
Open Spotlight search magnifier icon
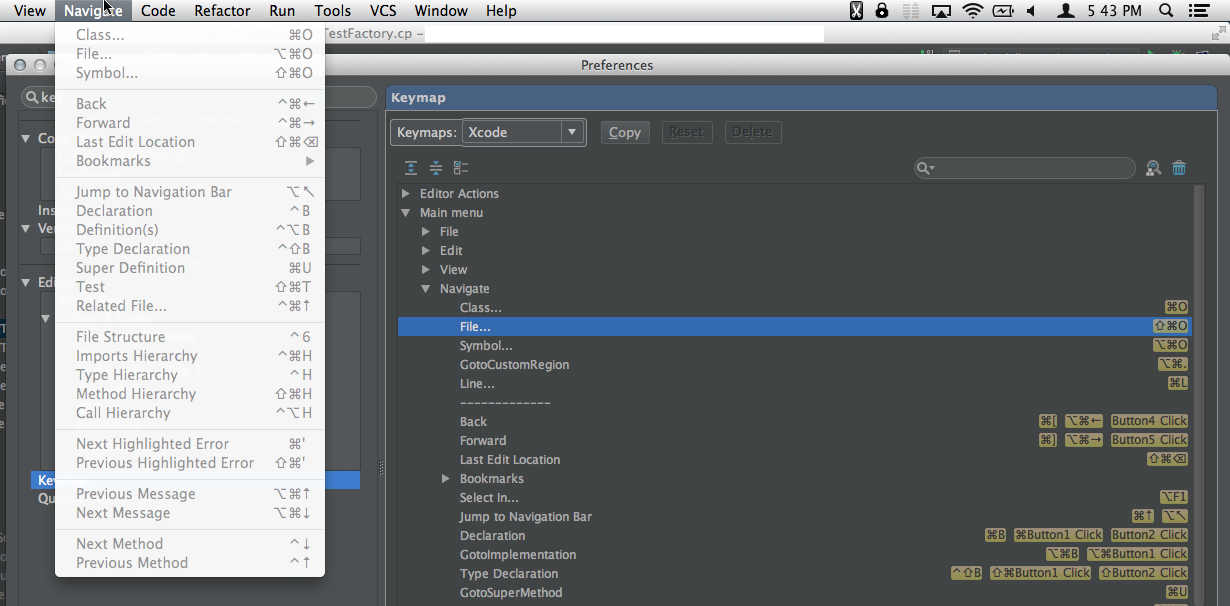pos(1165,11)
